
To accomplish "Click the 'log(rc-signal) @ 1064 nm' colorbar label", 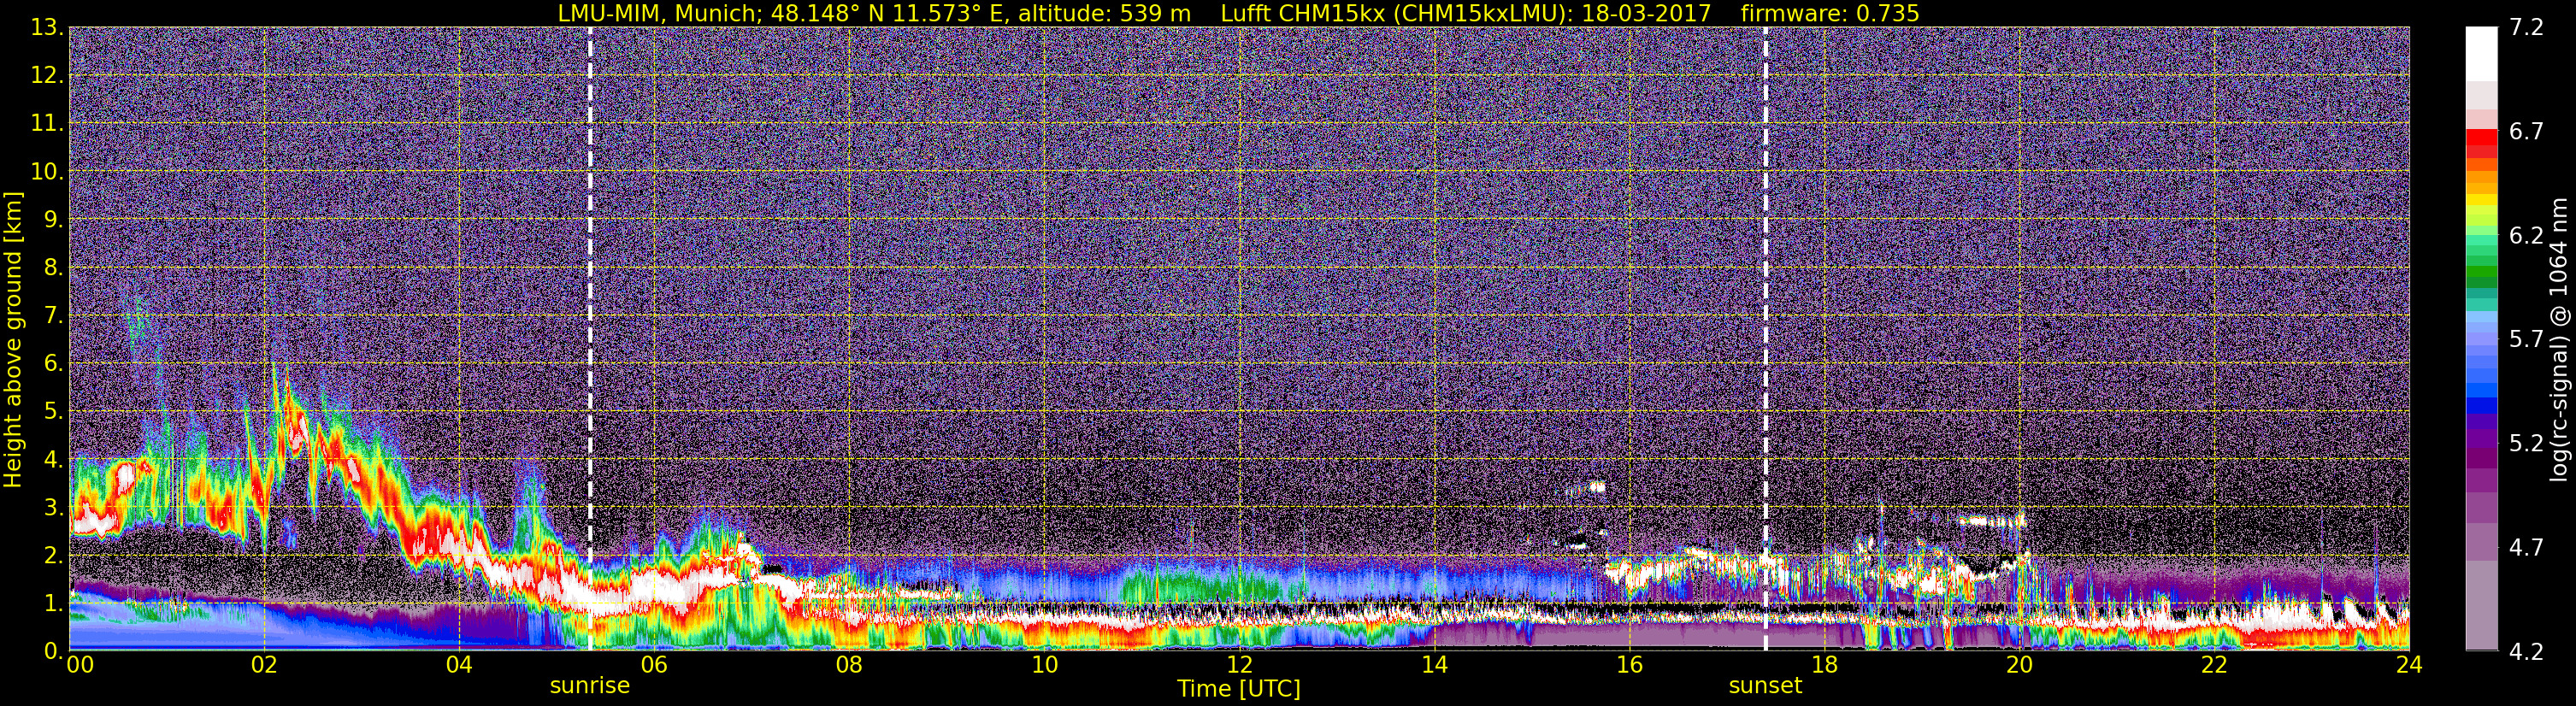I will (2560, 339).
